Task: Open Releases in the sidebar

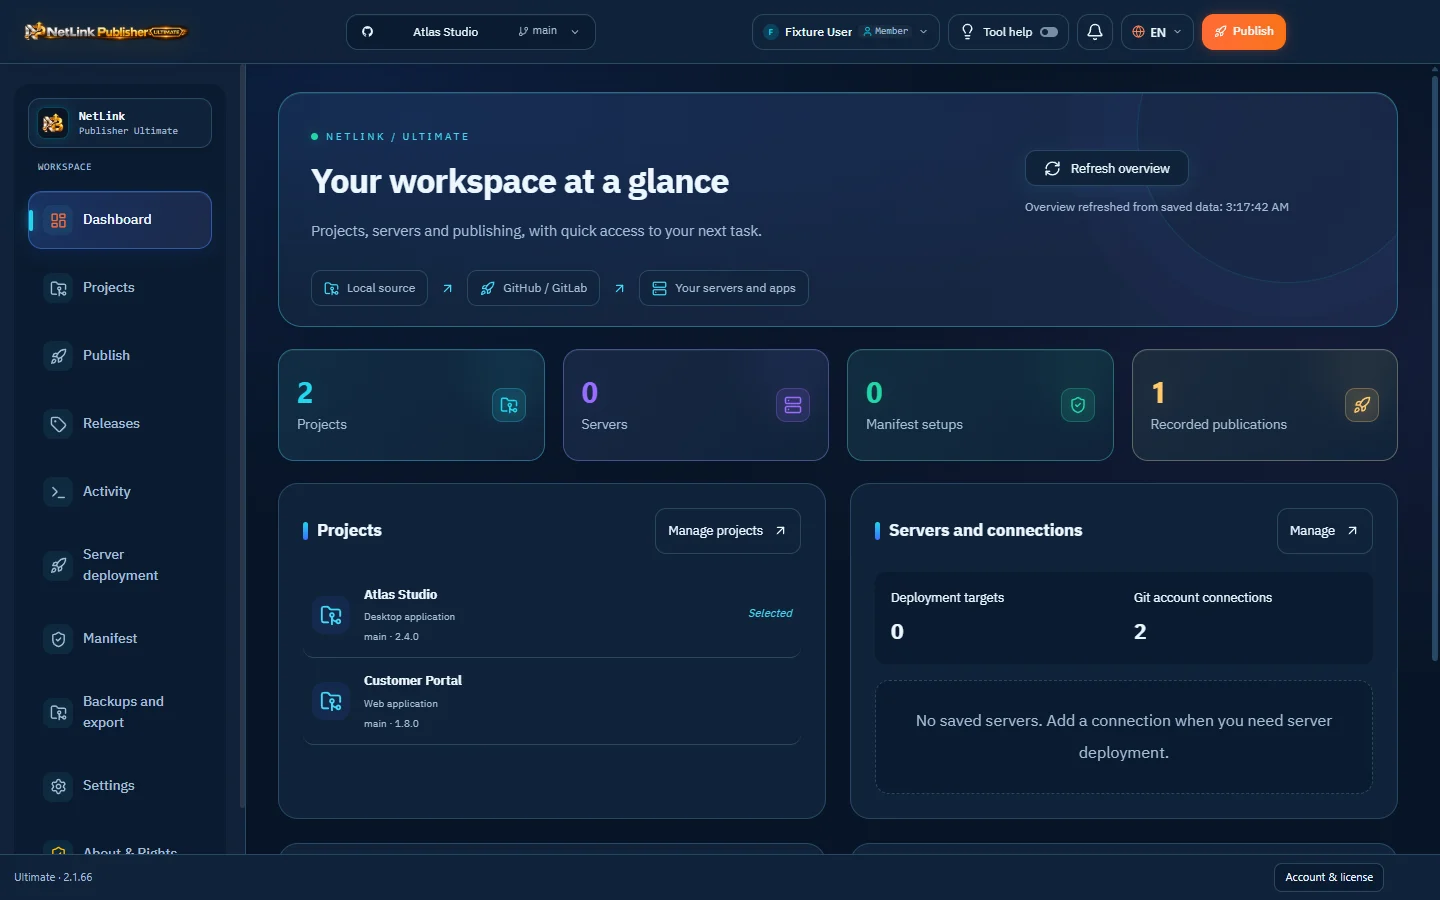Action: pyautogui.click(x=120, y=424)
